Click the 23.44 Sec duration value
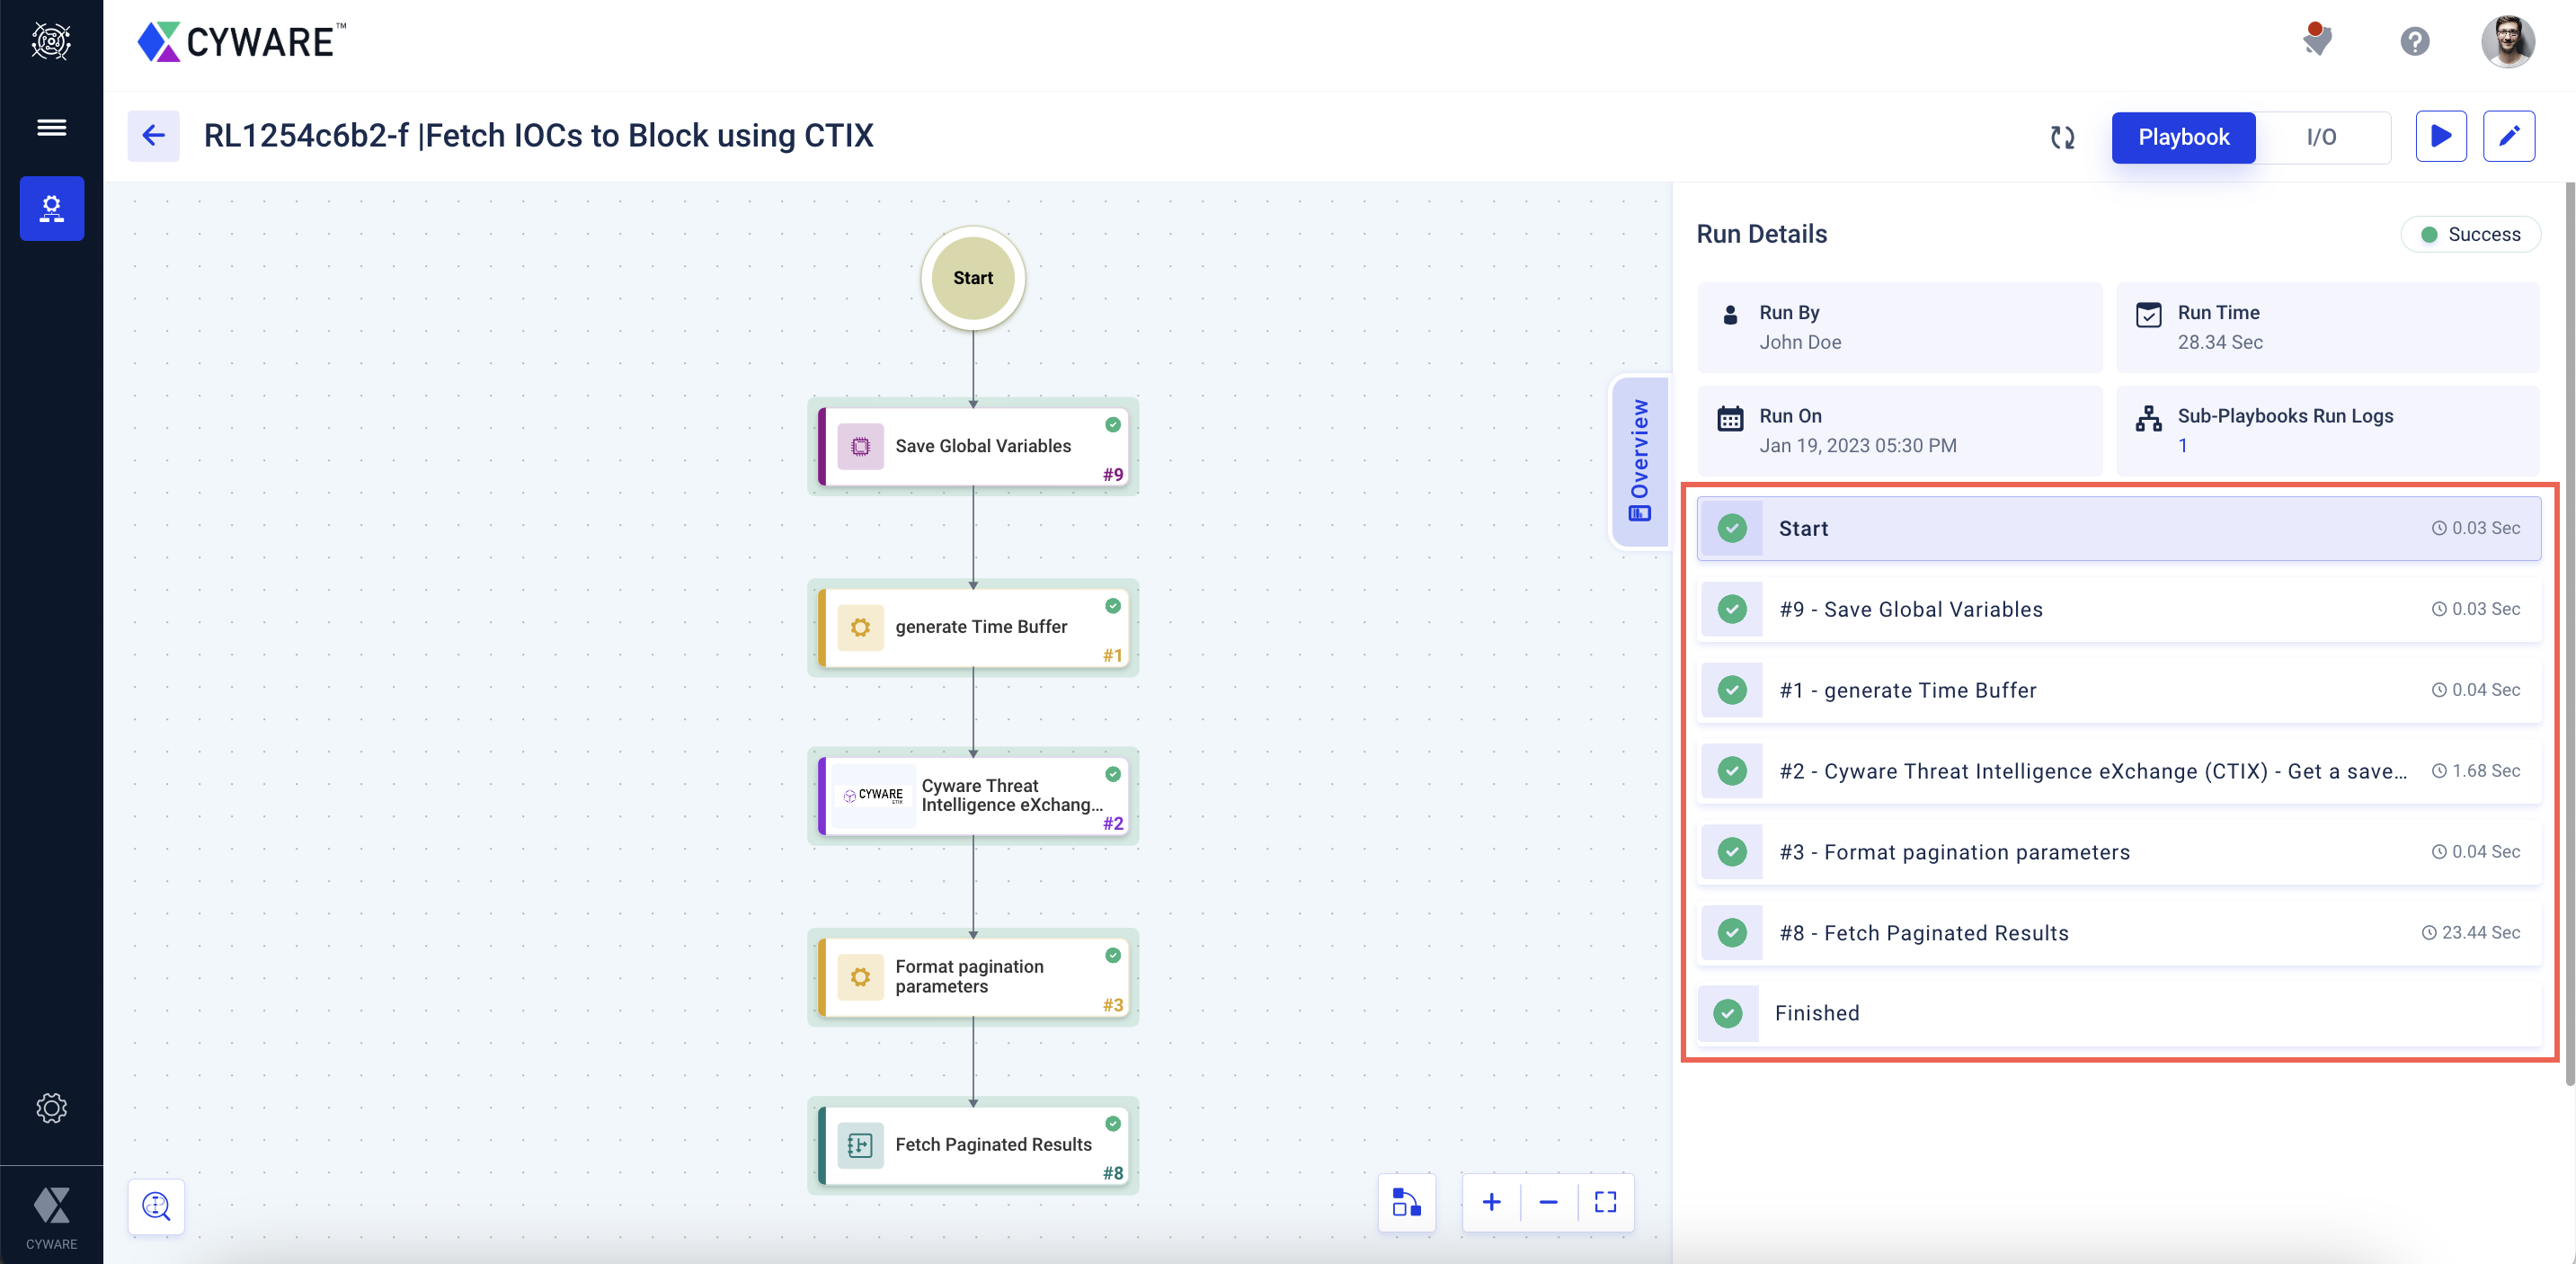The height and width of the screenshot is (1264, 2576). tap(2481, 932)
